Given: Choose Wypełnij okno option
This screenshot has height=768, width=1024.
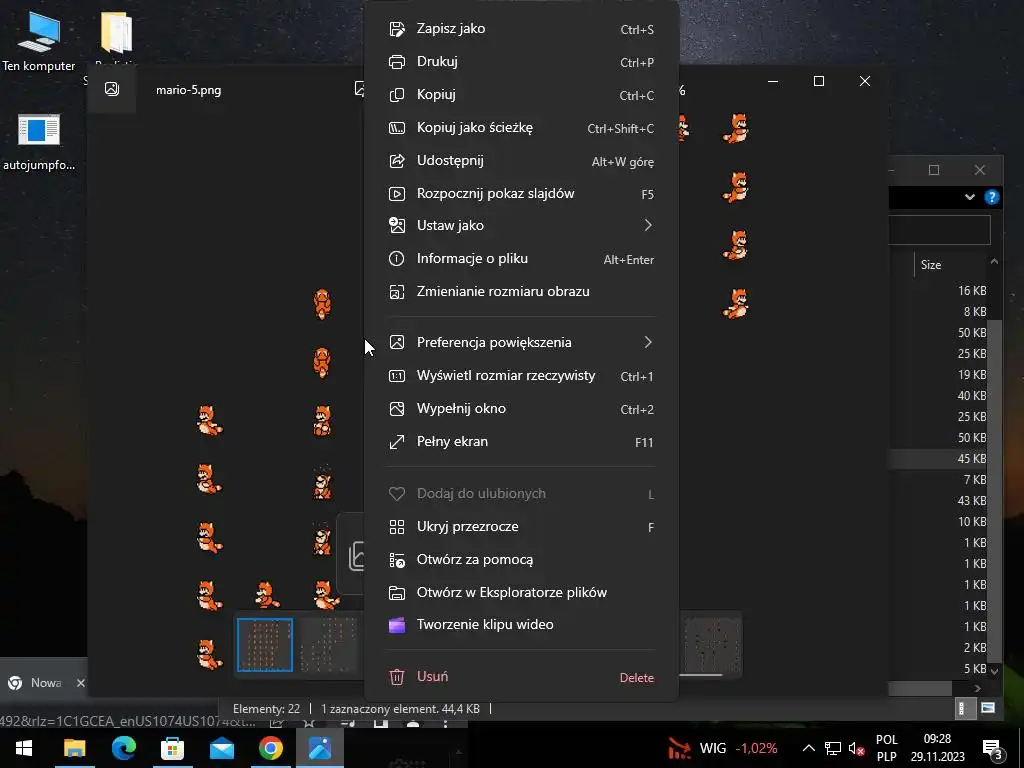Looking at the screenshot, I should (x=521, y=409).
